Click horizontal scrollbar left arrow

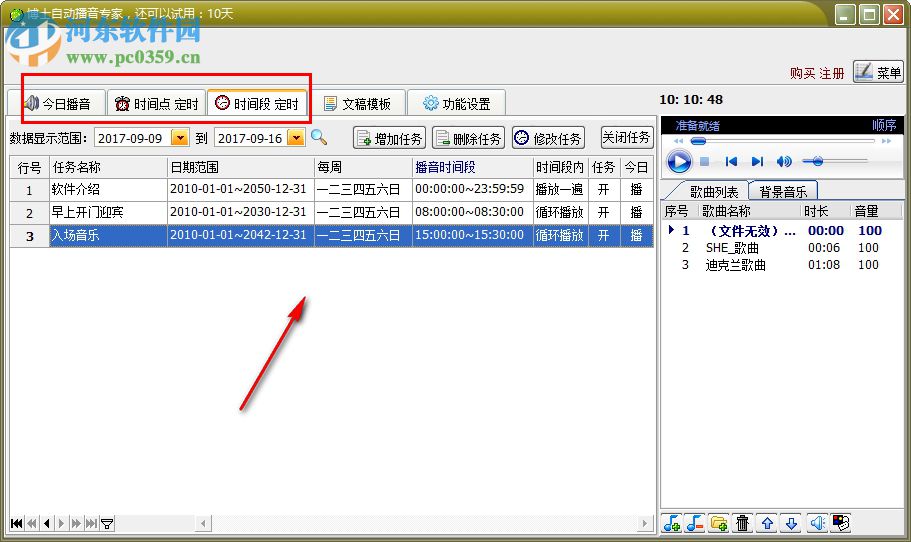[x=203, y=523]
